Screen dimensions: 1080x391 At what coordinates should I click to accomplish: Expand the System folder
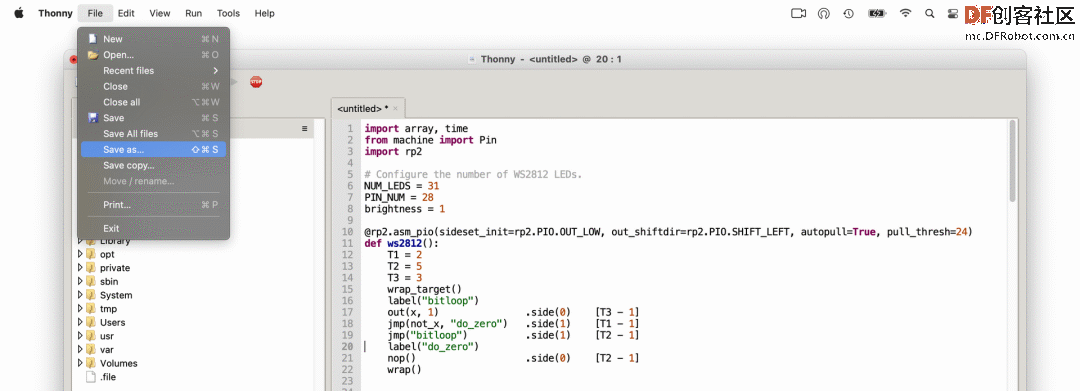[x=80, y=295]
